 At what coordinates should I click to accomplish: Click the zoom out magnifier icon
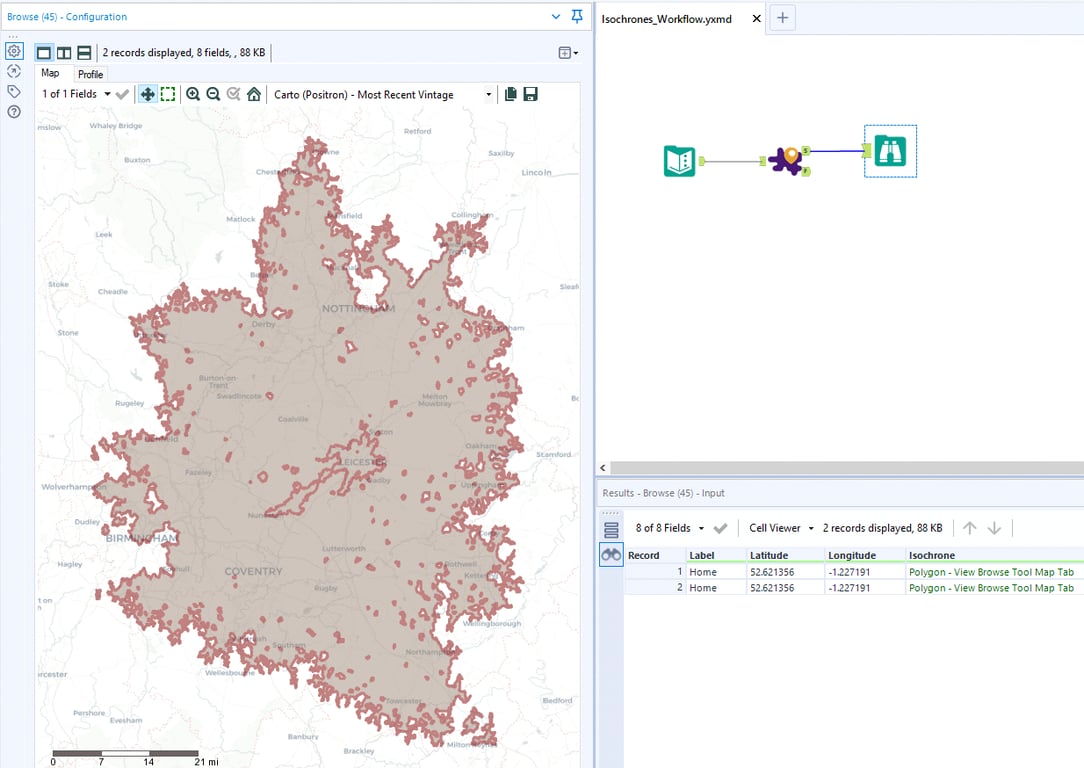click(213, 94)
